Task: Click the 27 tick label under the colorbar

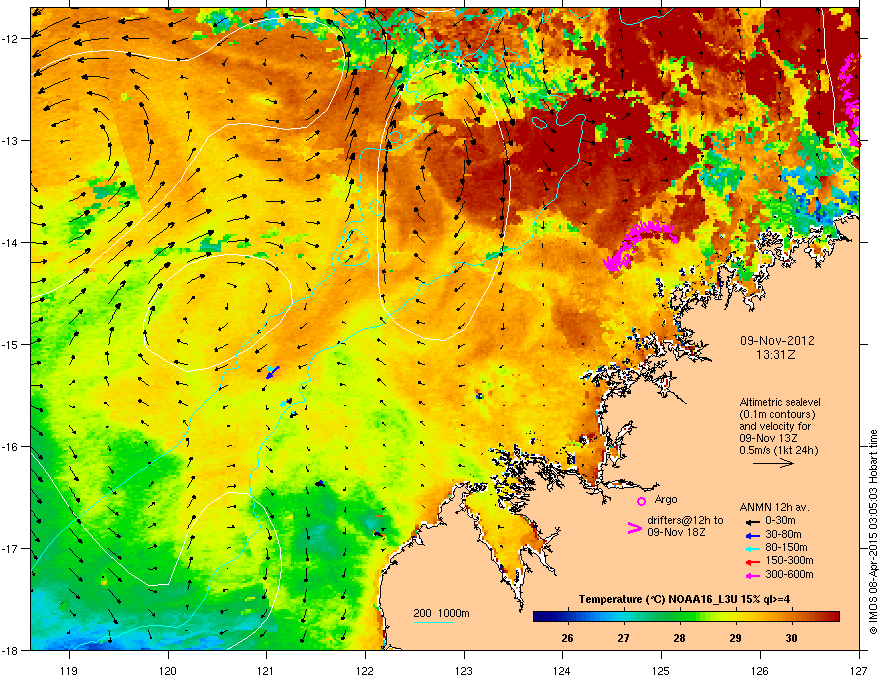Action: click(623, 638)
